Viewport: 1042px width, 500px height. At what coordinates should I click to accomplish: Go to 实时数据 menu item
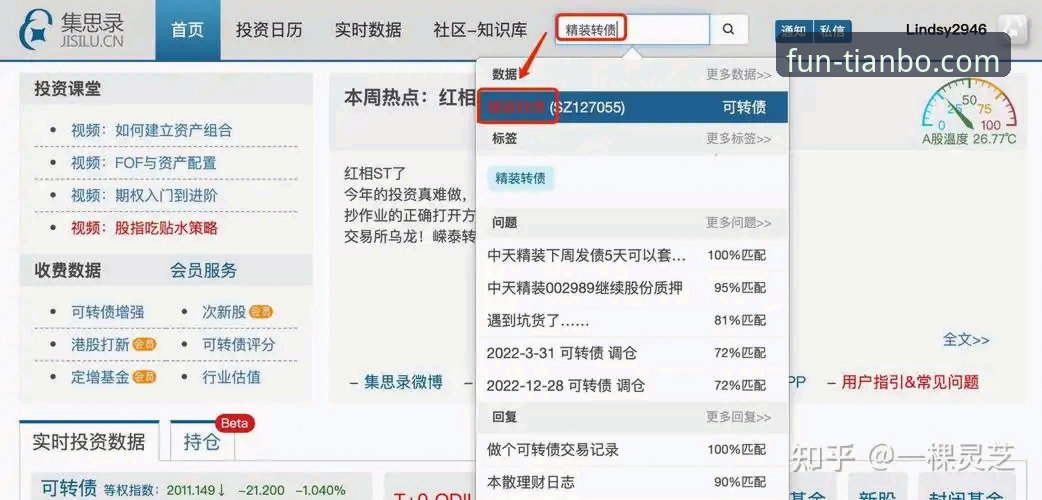point(368,30)
